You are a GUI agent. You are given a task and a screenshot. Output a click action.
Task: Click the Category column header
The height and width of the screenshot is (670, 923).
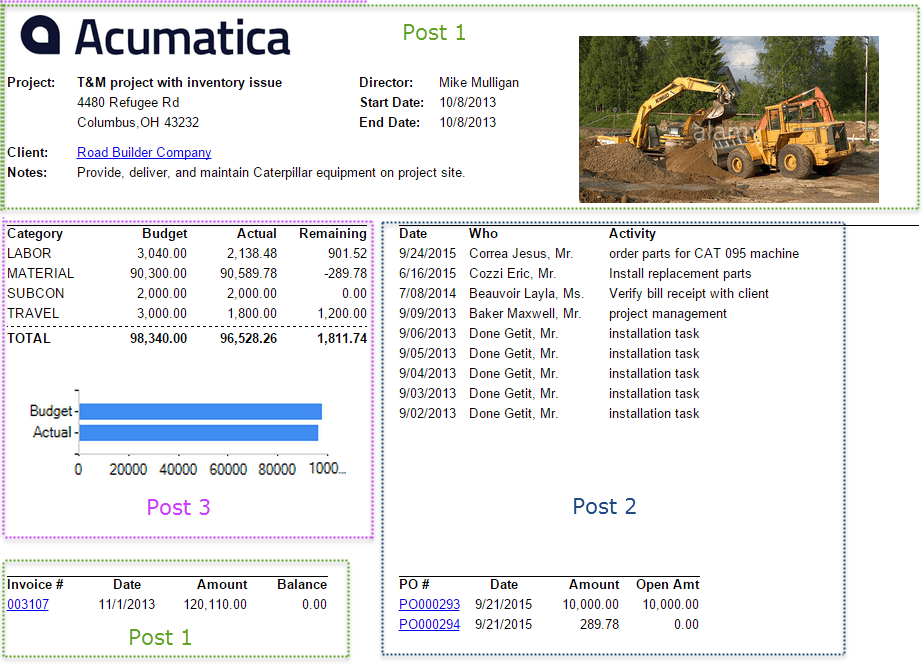[35, 234]
